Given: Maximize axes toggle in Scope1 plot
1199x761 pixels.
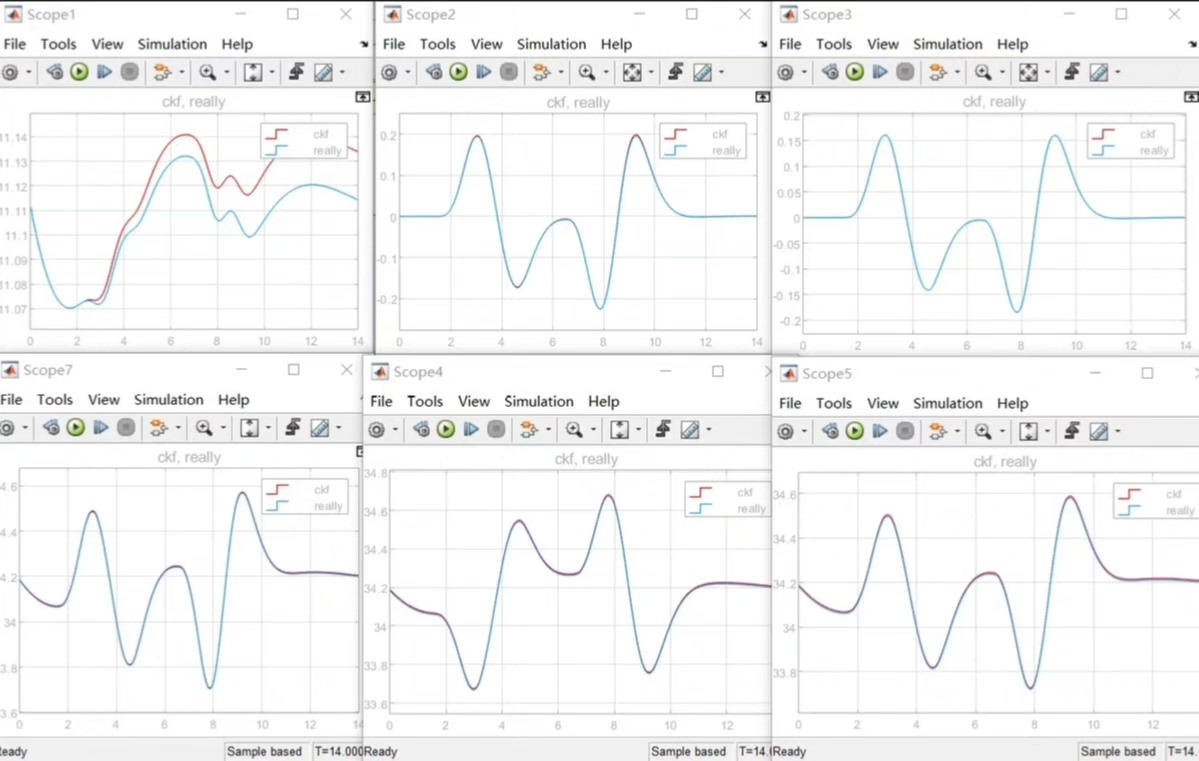Looking at the screenshot, I should pyautogui.click(x=362, y=97).
